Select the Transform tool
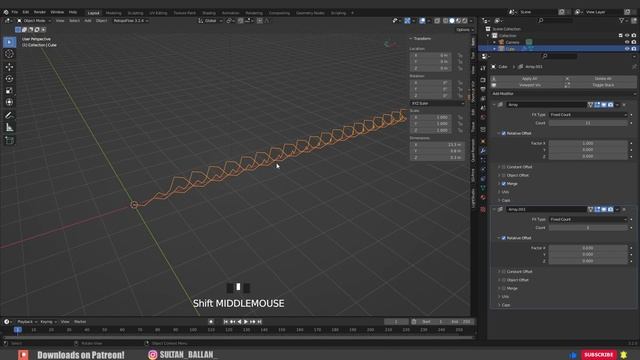This screenshot has height=360, width=640. [x=9, y=102]
